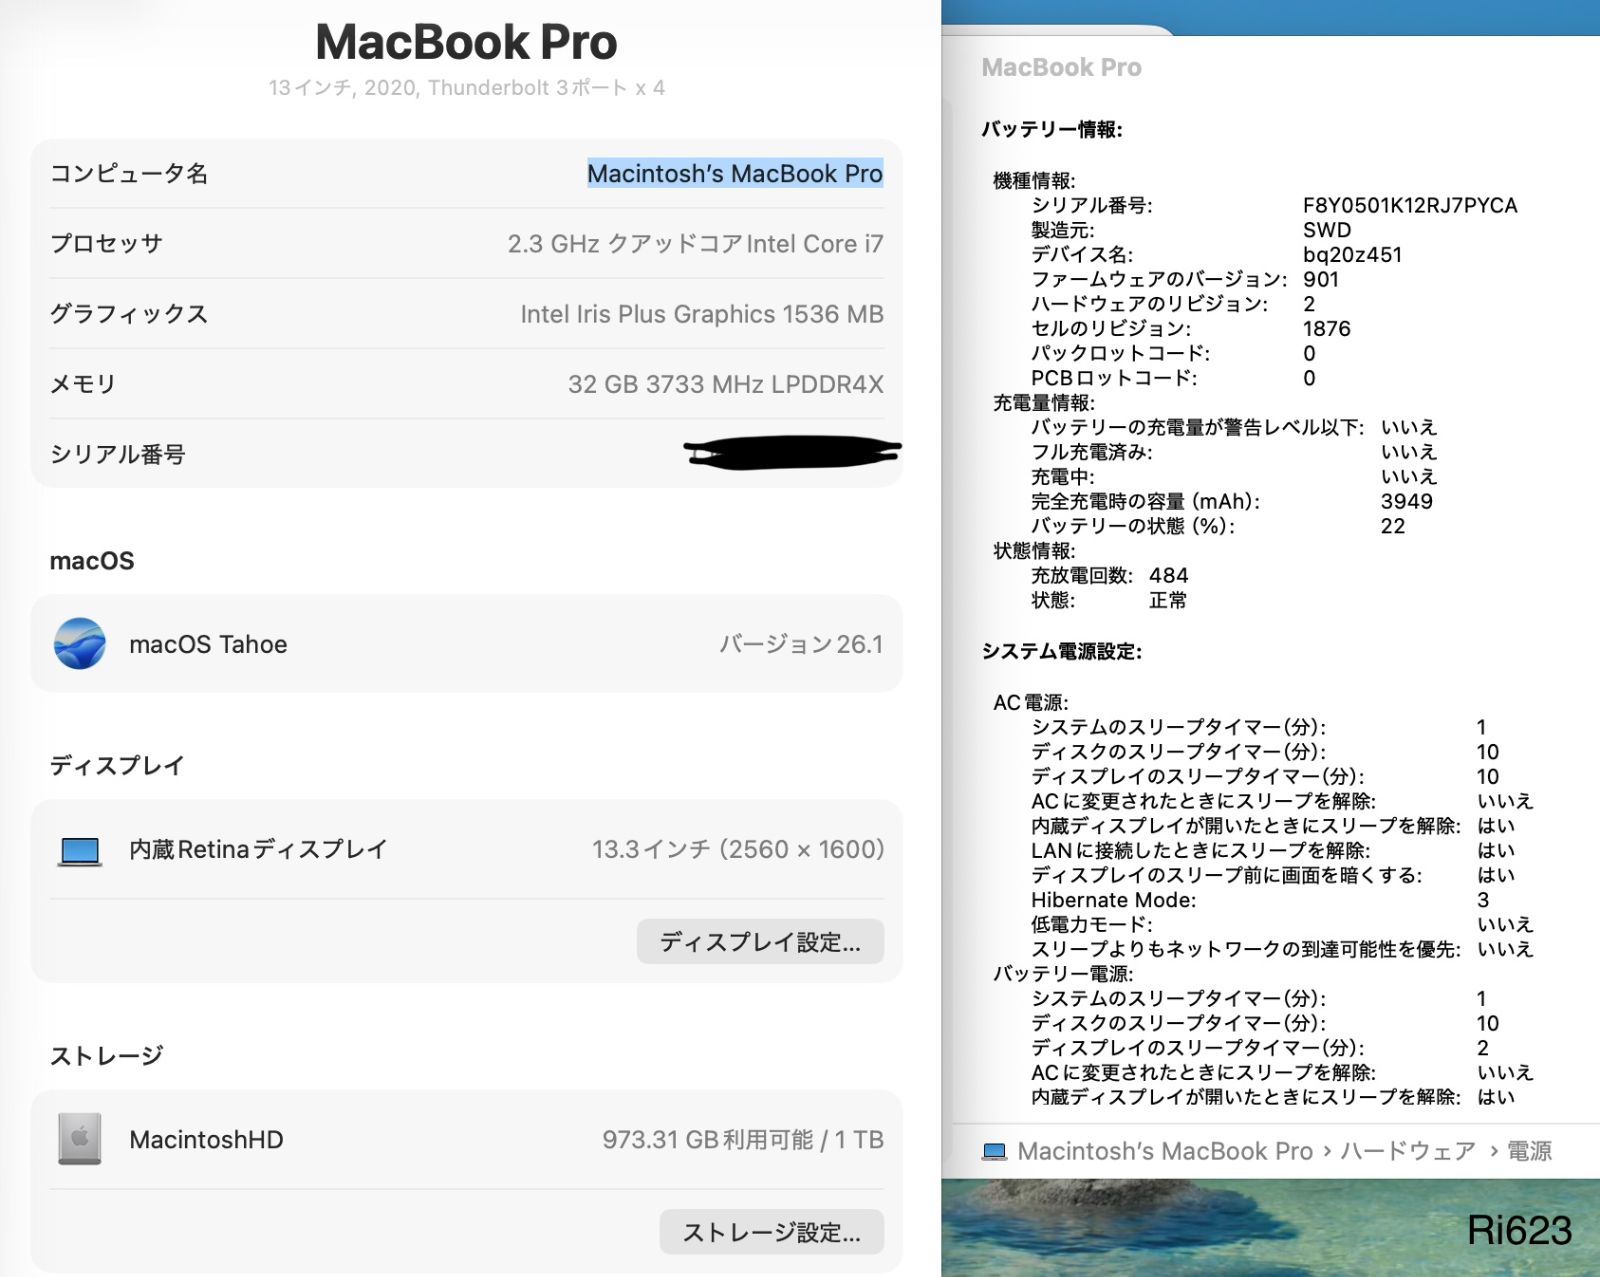This screenshot has width=1600, height=1277.
Task: Click the 低電力モード: row
Action: point(1282,924)
